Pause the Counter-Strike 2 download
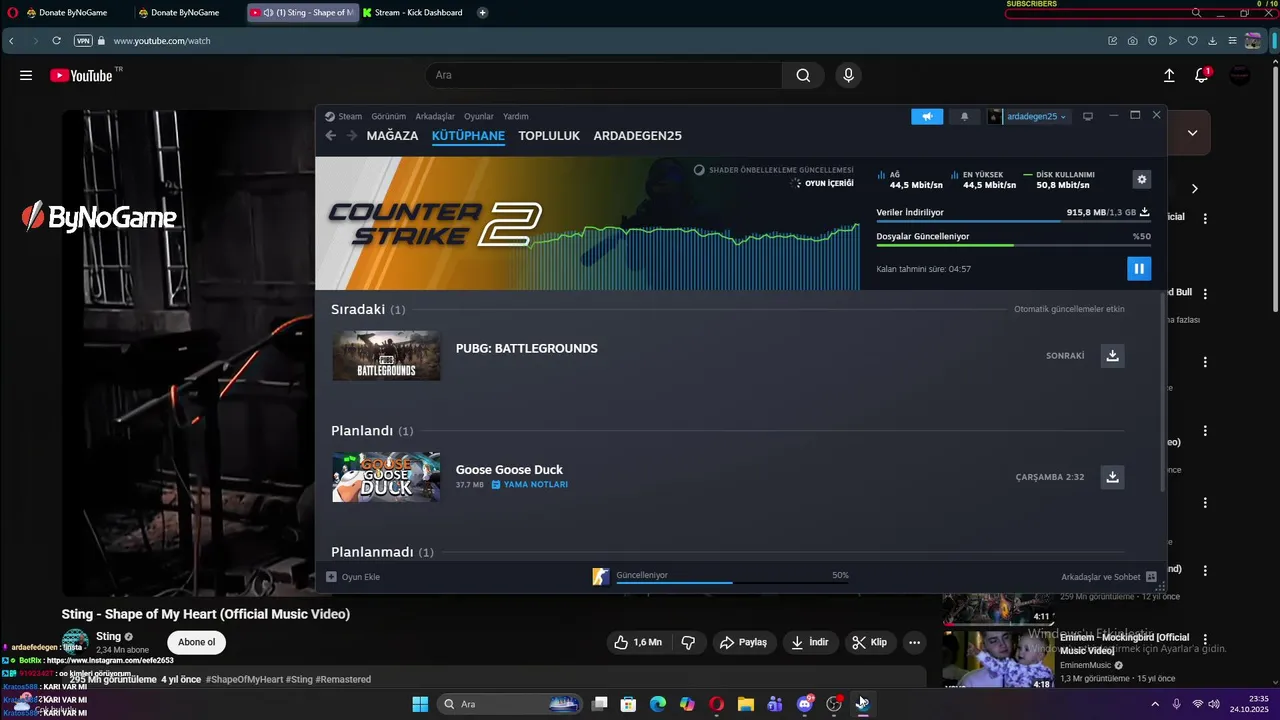Image resolution: width=1280 pixels, height=720 pixels. [1138, 268]
